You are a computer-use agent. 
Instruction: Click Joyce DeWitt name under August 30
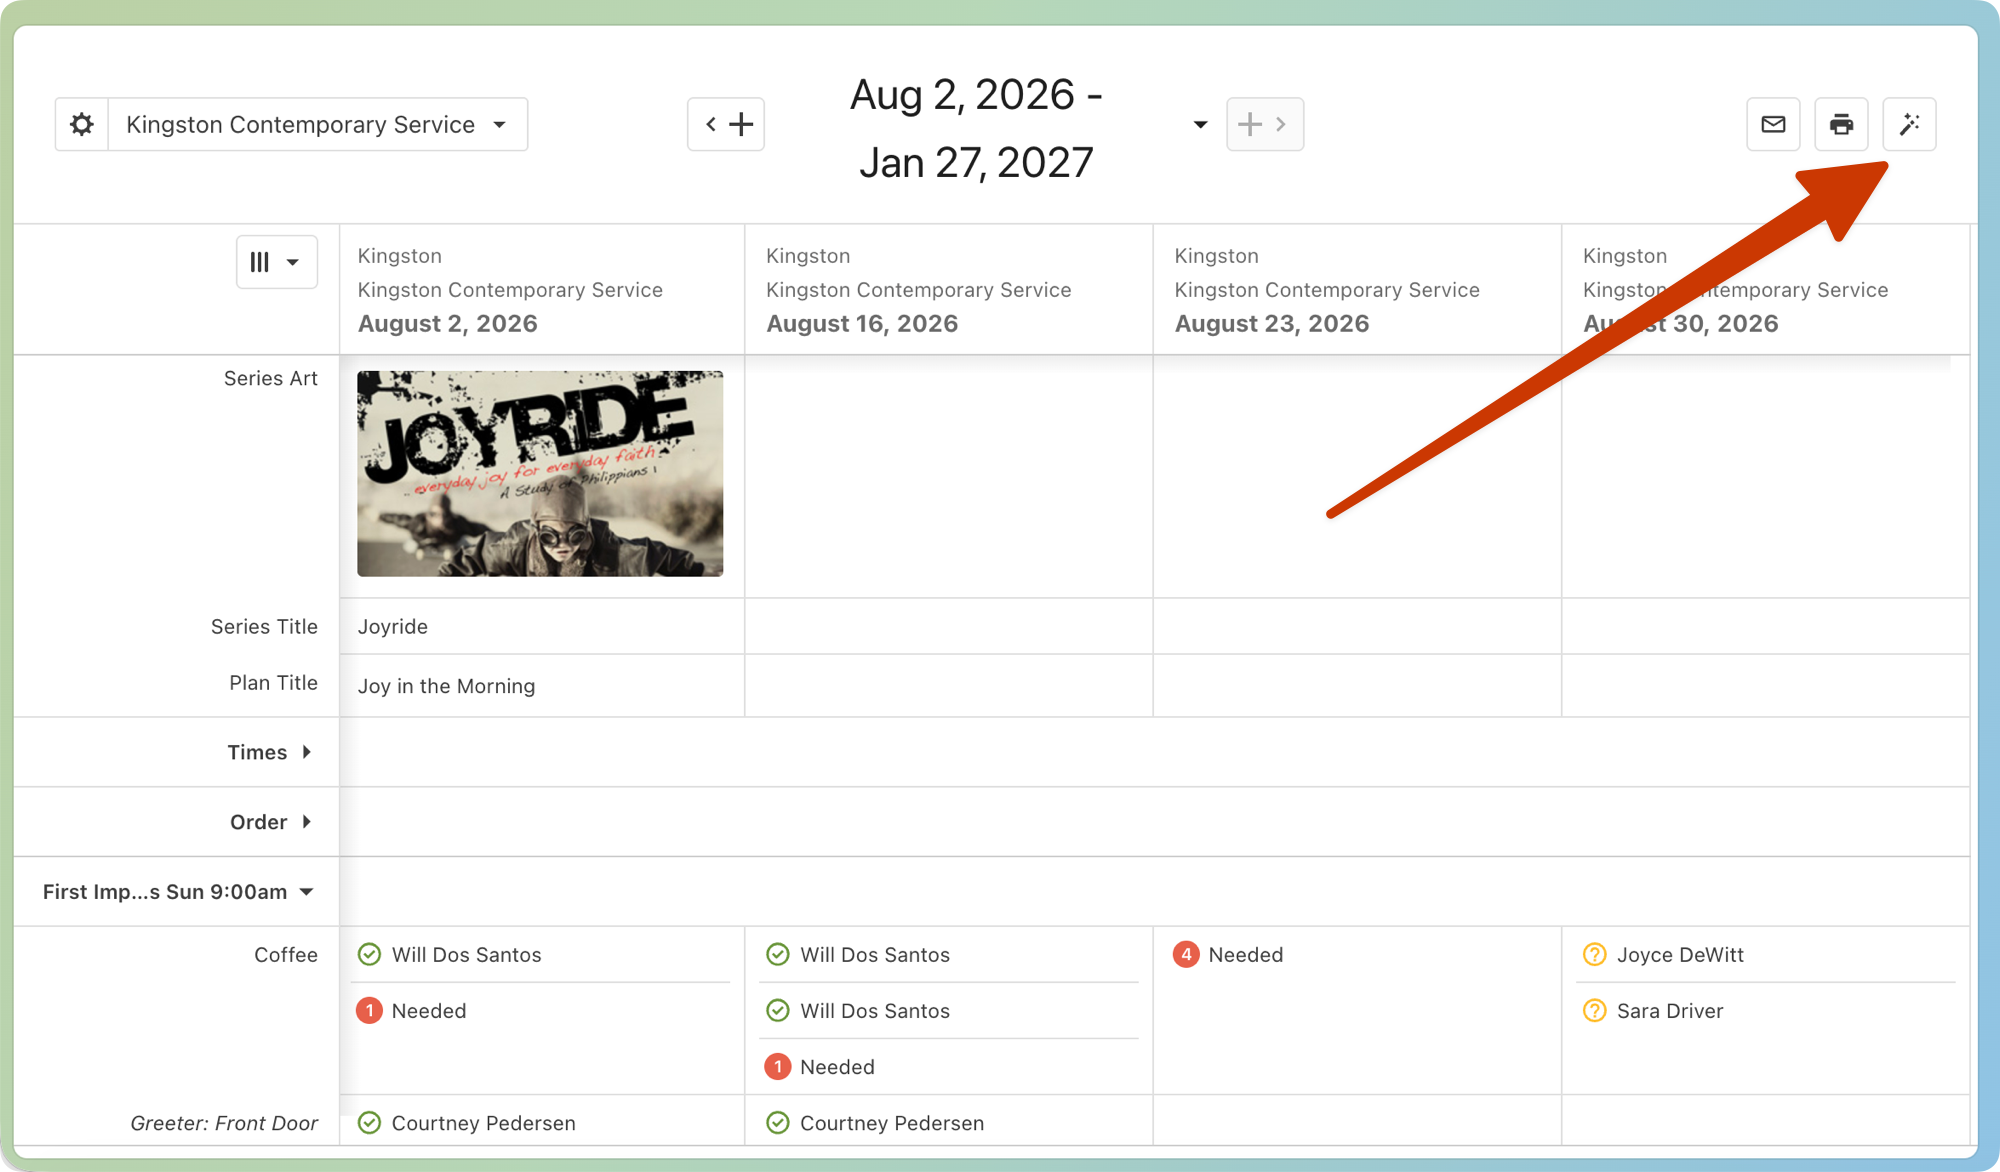(x=1680, y=955)
